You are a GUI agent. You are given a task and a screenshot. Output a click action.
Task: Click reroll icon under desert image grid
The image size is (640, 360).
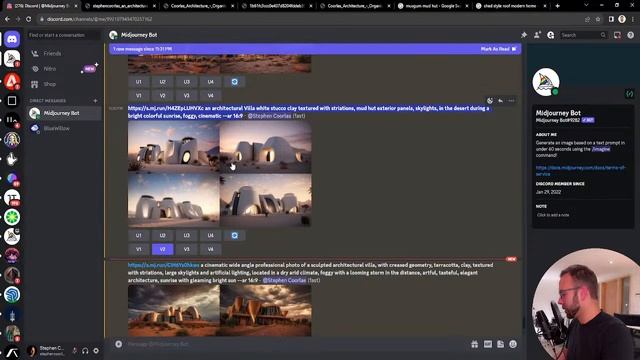point(235,82)
